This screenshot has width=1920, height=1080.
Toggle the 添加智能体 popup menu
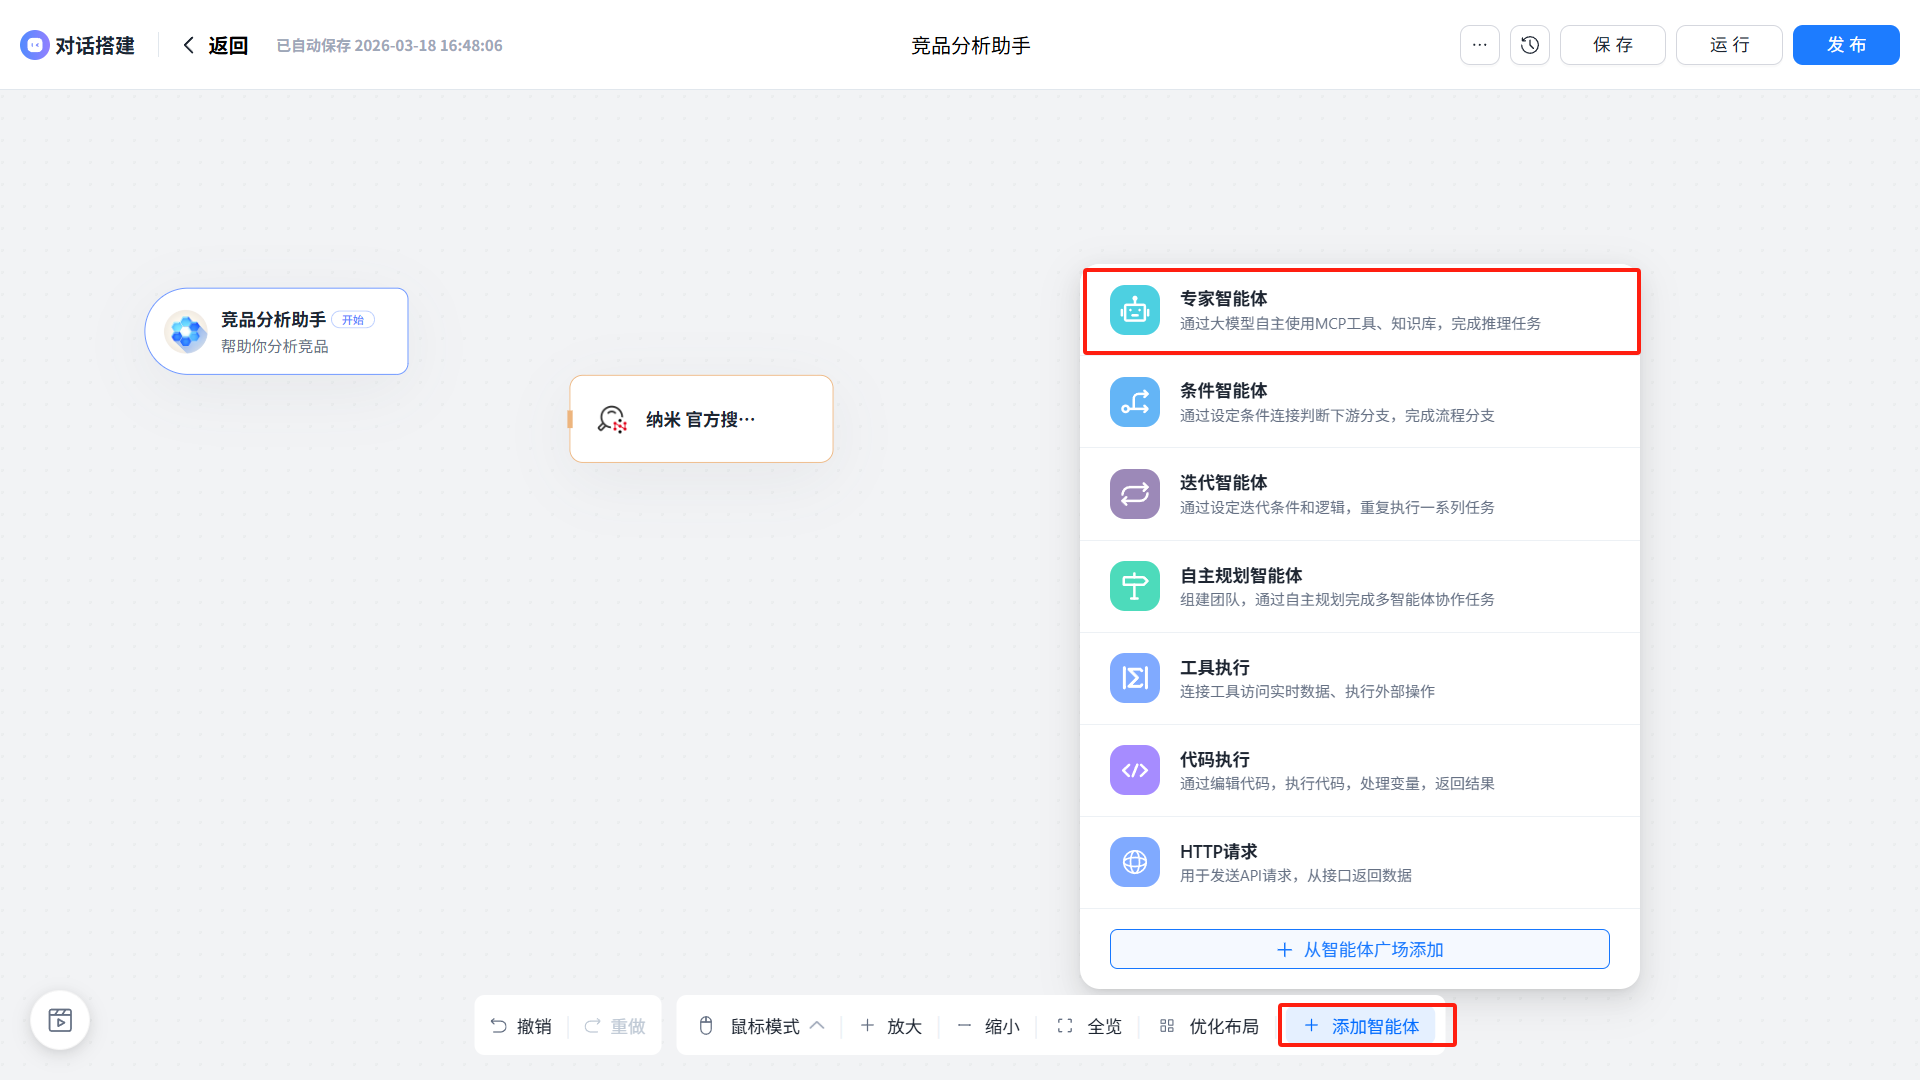tap(1362, 1026)
